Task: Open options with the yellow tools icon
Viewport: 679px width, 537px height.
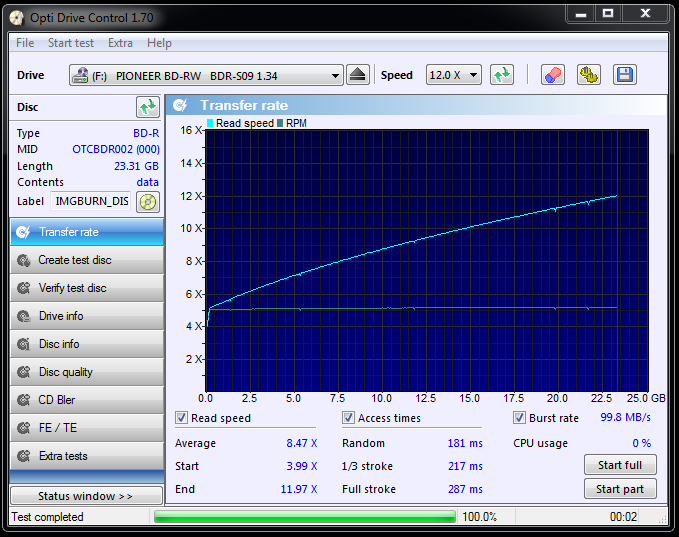Action: (589, 75)
